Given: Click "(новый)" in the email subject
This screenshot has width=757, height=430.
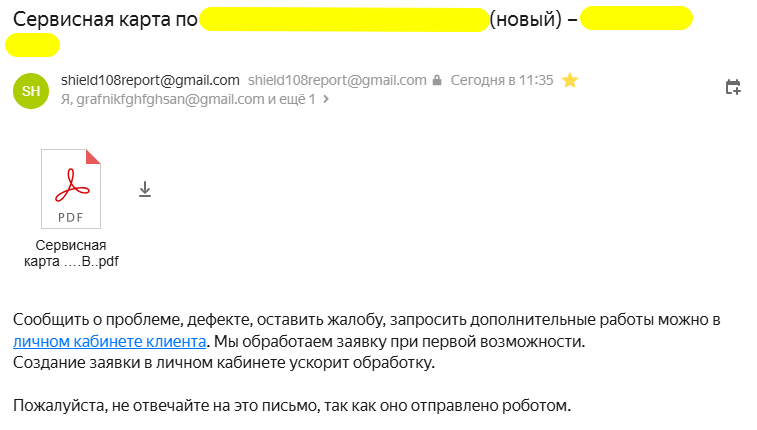Looking at the screenshot, I should coord(525,19).
